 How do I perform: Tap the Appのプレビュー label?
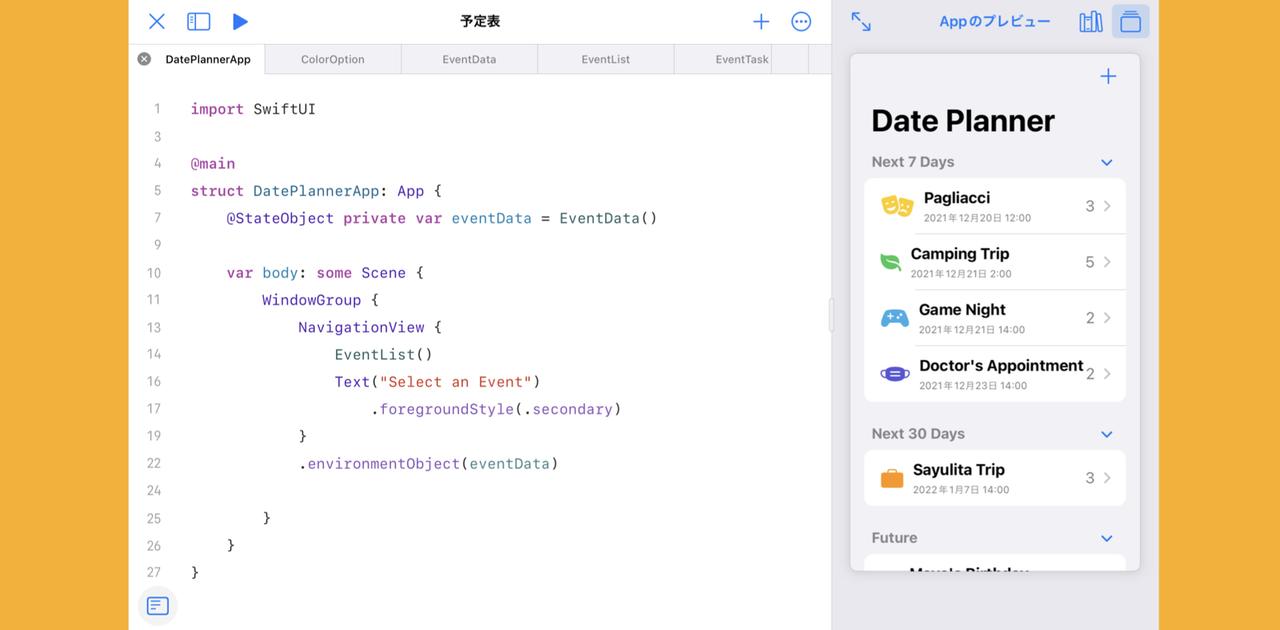(x=995, y=20)
